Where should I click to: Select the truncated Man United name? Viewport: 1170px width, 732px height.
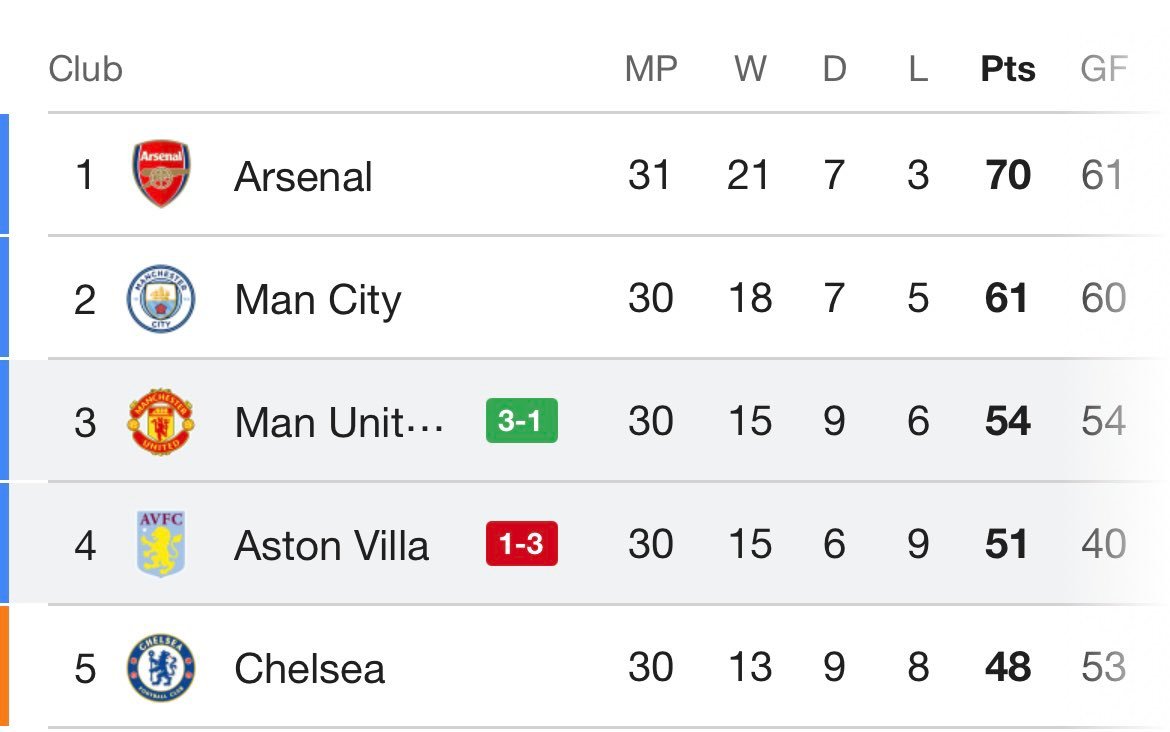pos(338,423)
